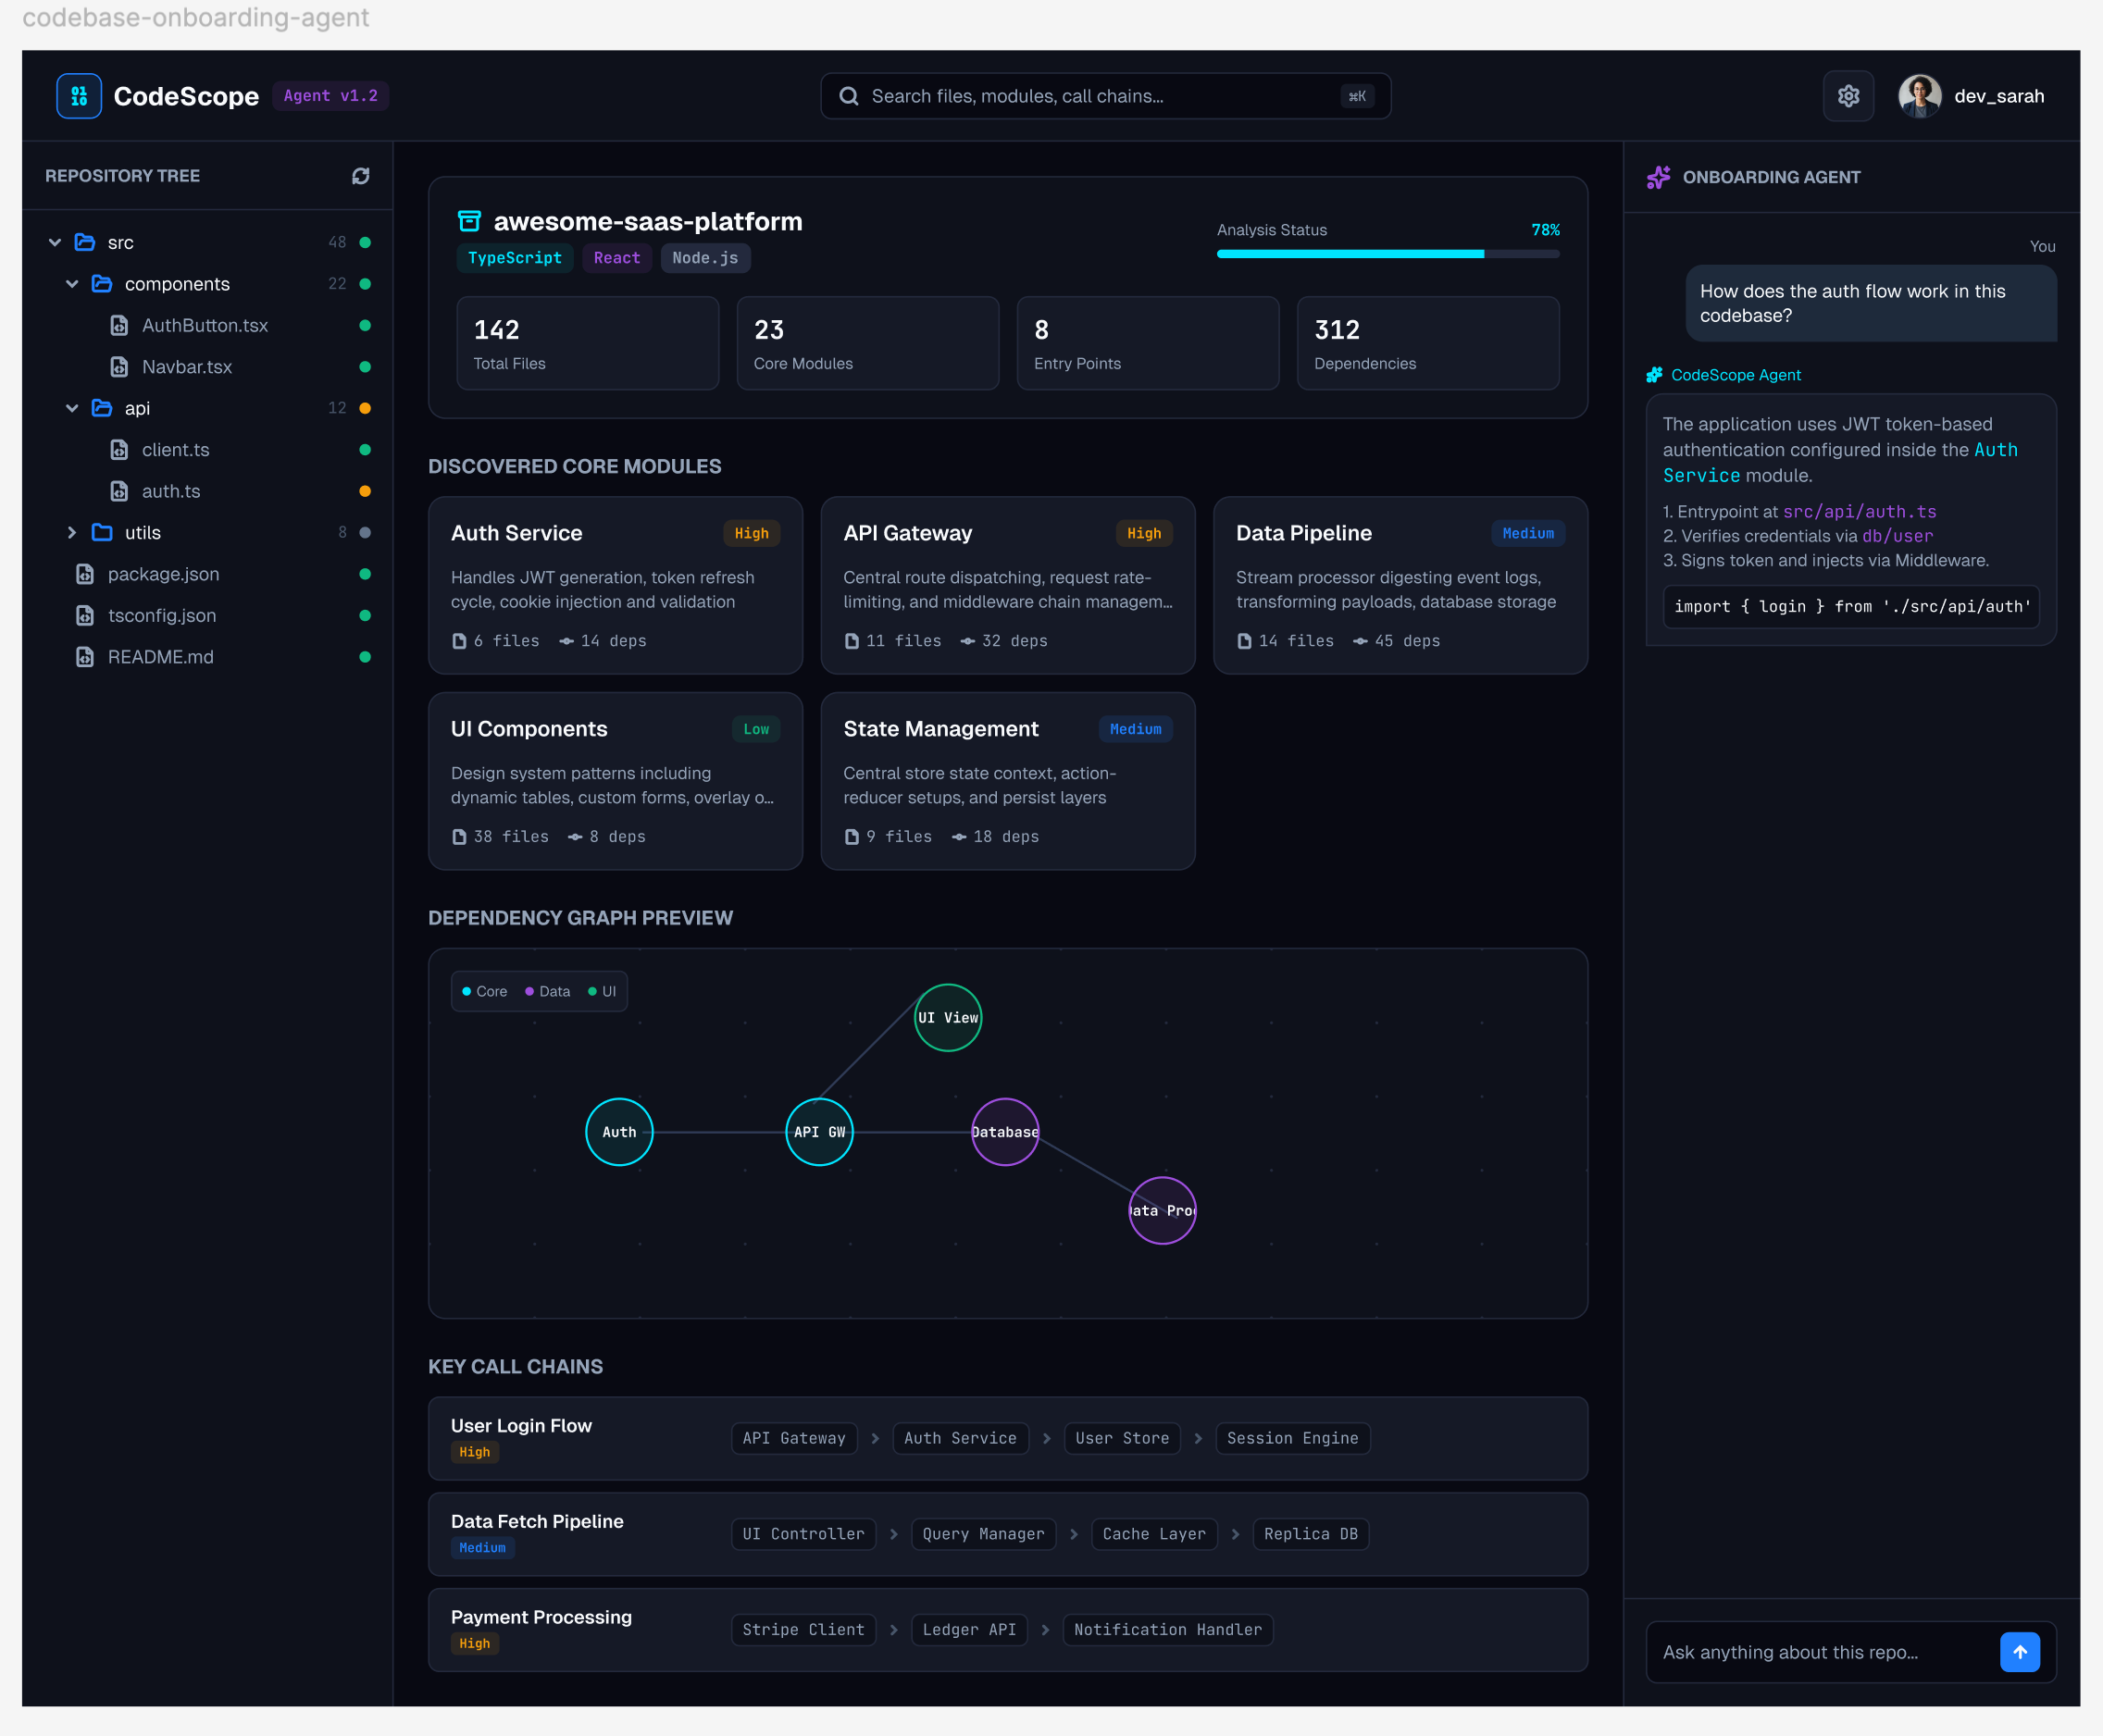Open settings via the gear icon
Image resolution: width=2103 pixels, height=1736 pixels.
(x=1848, y=96)
